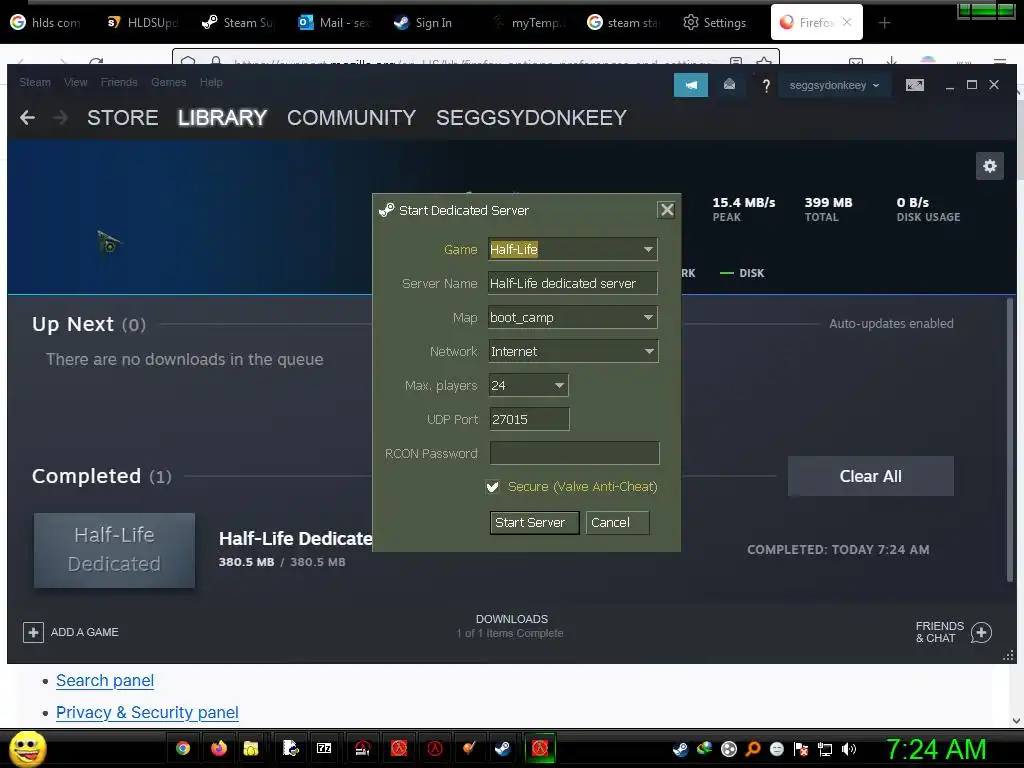The height and width of the screenshot is (768, 1024).
Task: Open the Steam menu
Action: [x=35, y=82]
